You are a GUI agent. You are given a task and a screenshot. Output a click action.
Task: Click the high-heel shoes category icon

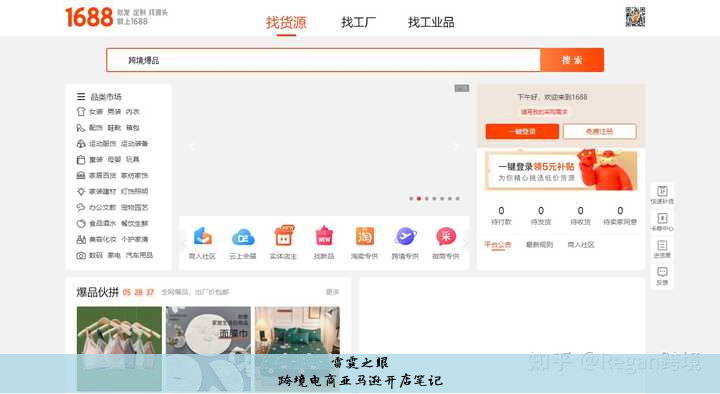(x=81, y=128)
